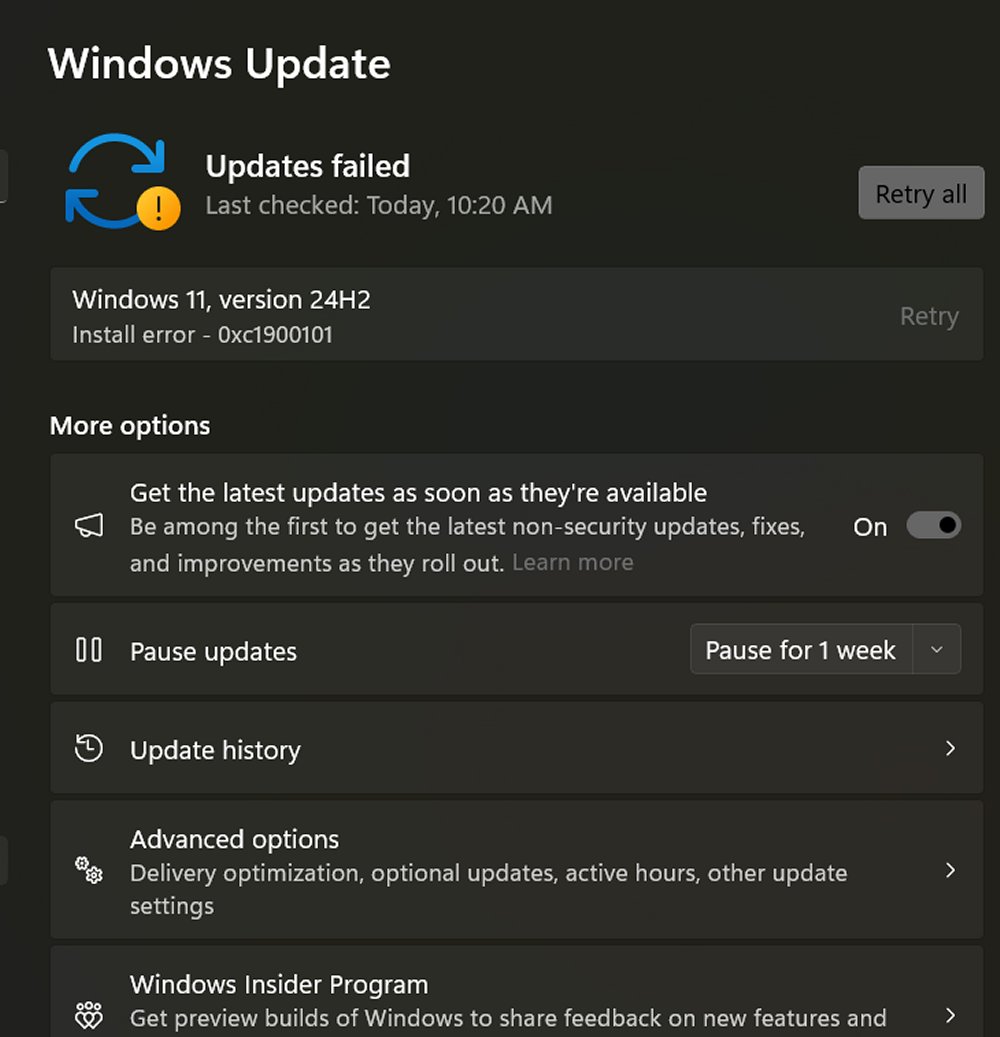Click the Advanced options gears icon
Image resolution: width=1000 pixels, height=1037 pixels.
[x=89, y=871]
